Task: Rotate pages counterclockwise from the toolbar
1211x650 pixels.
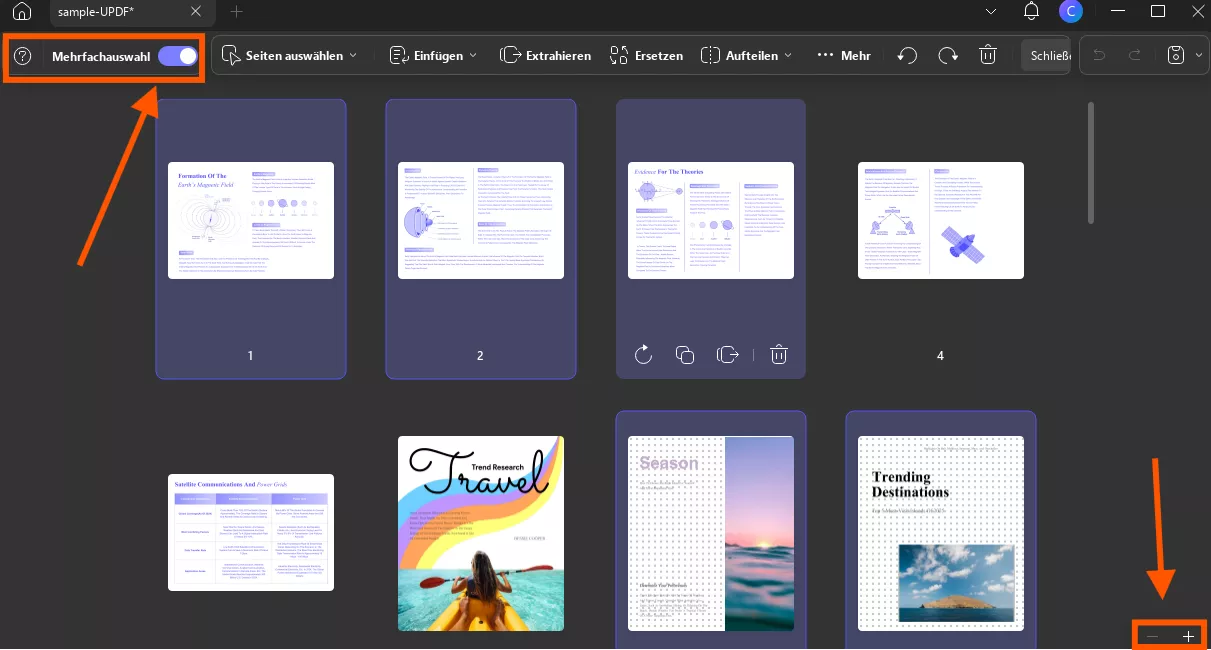Action: (907, 56)
